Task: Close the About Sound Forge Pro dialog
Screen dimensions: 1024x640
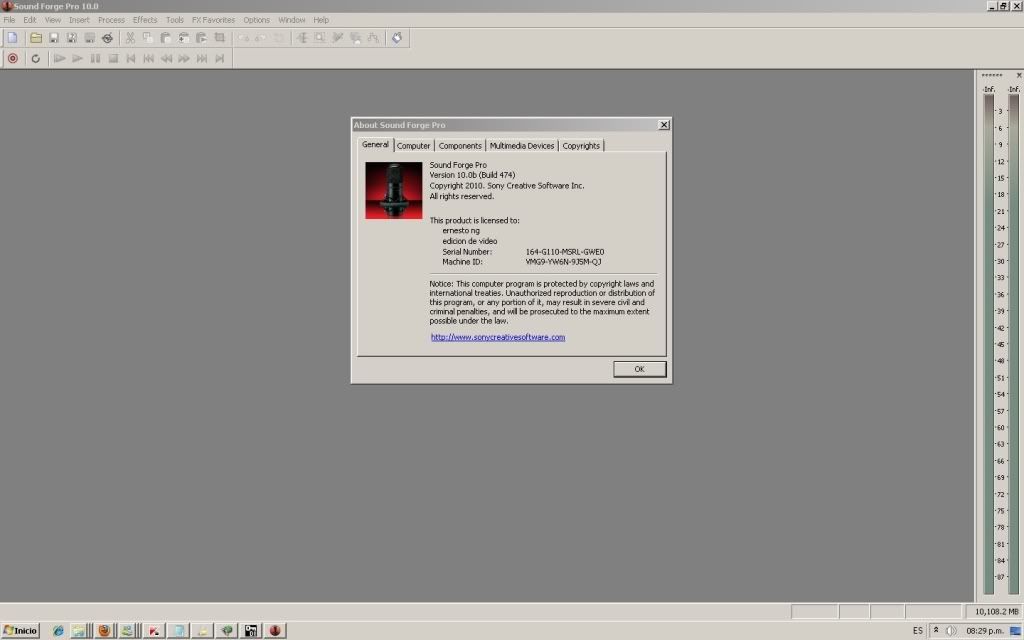Action: pos(664,125)
